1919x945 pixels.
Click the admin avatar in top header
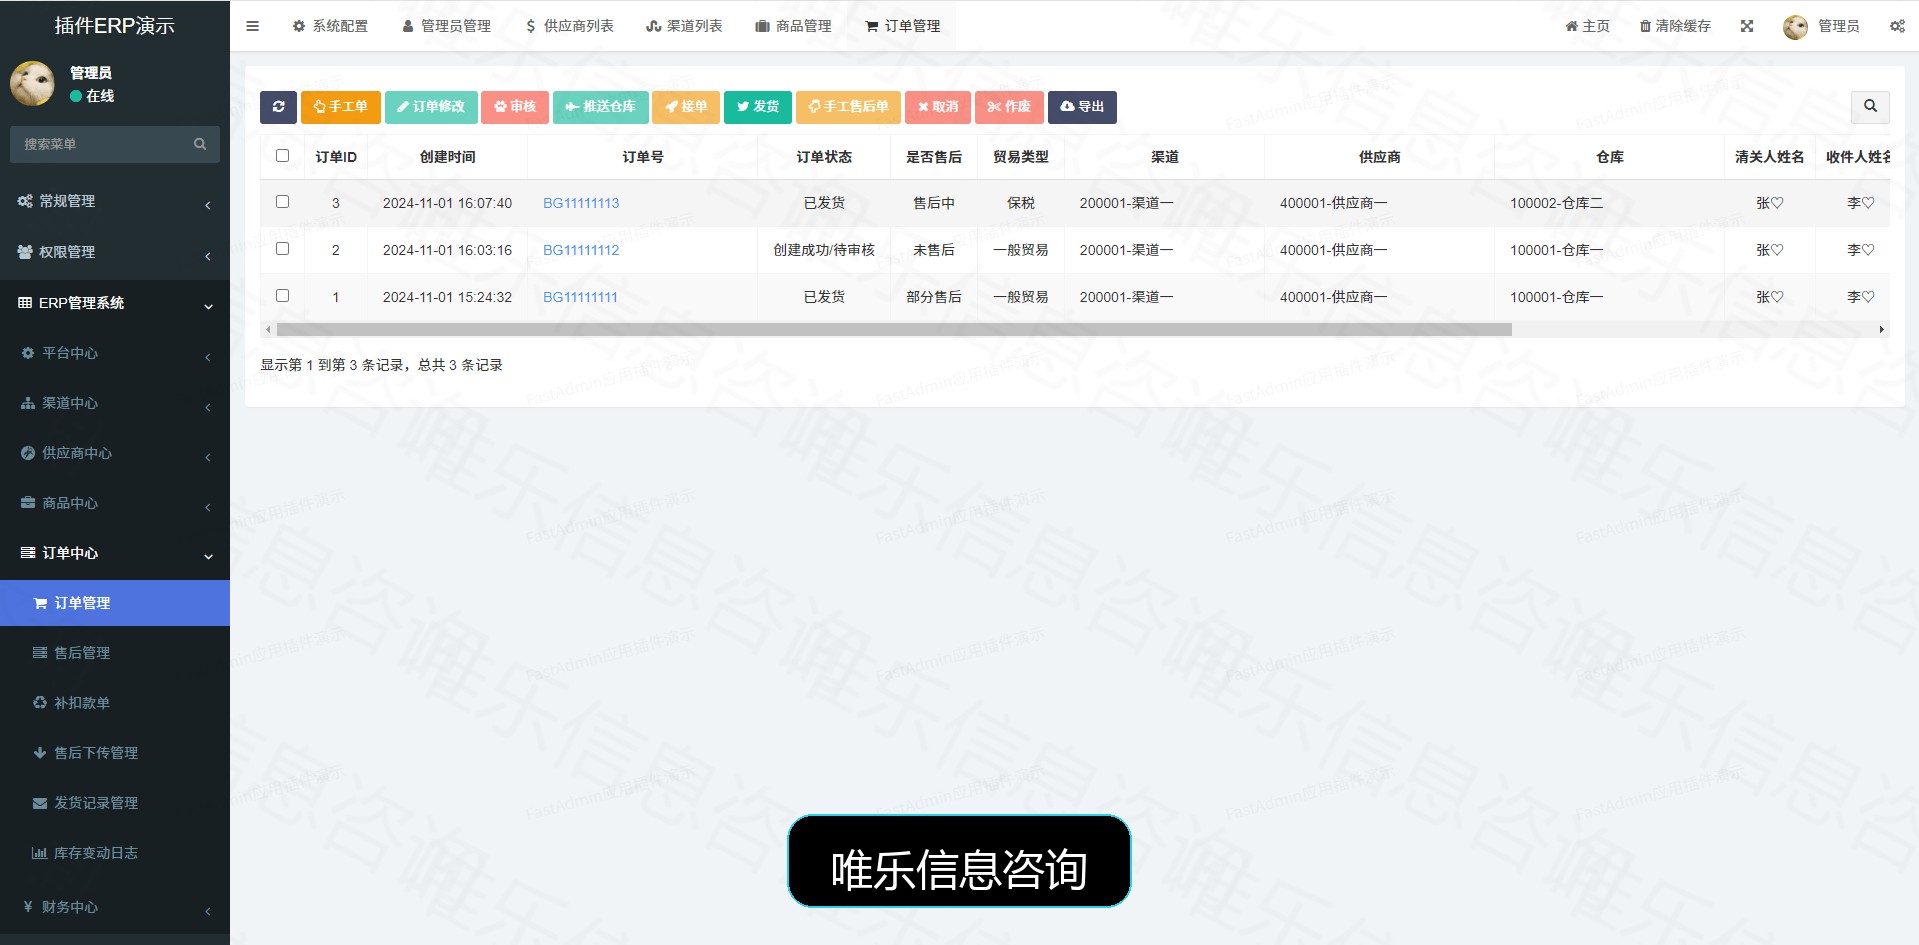[x=1795, y=27]
